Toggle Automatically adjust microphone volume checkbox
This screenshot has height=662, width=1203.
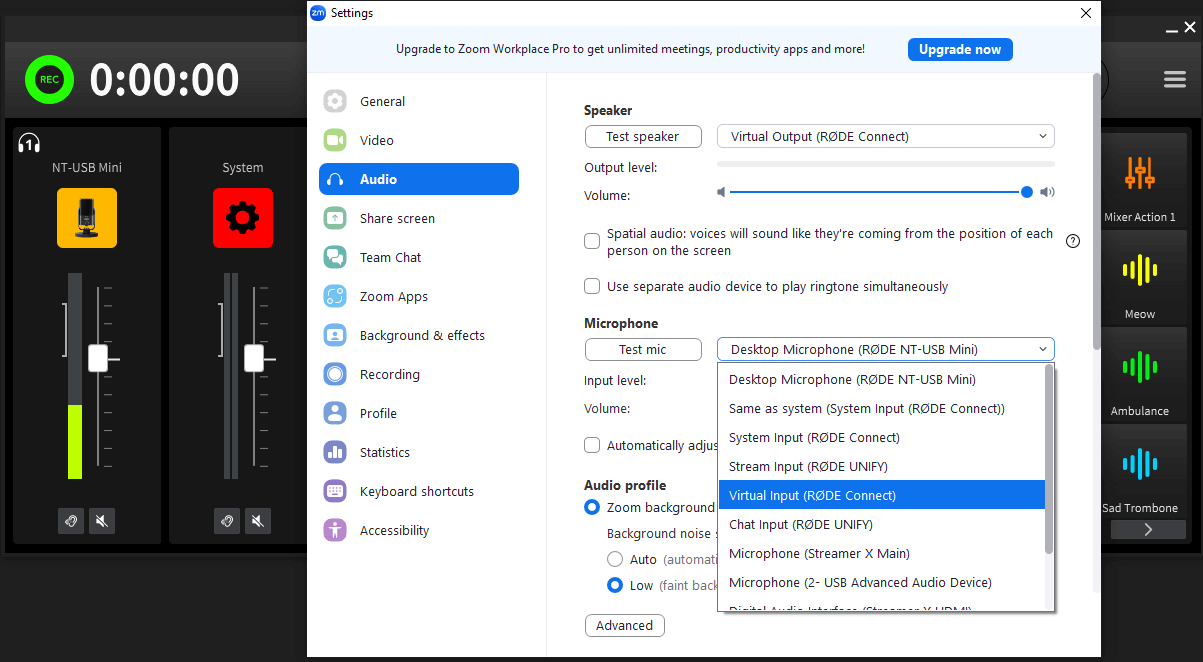click(x=592, y=445)
